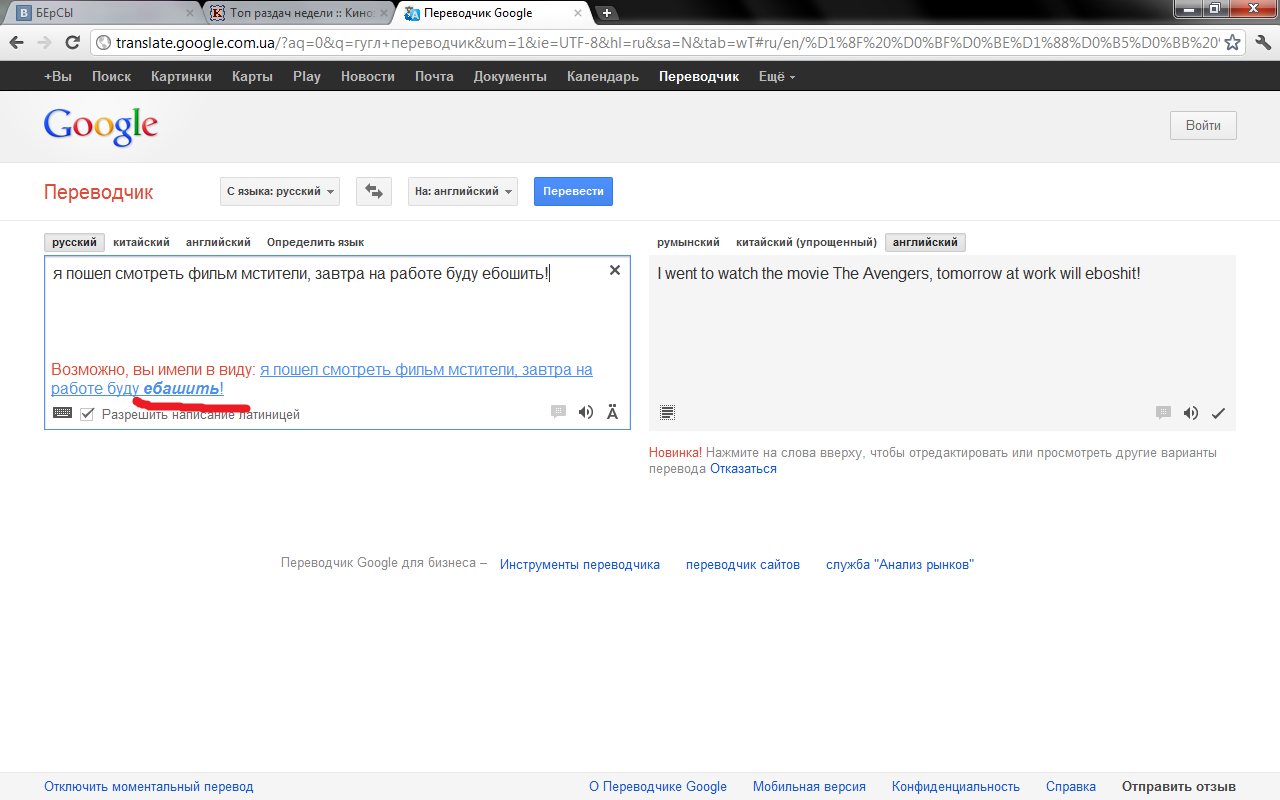1280x800 pixels.
Task: Open служба "Анализ рынков" link
Action: click(x=900, y=565)
